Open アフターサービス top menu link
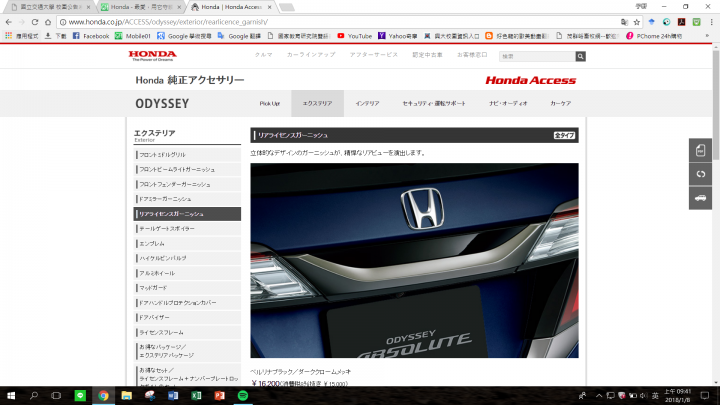The image size is (720, 405). coord(373,55)
